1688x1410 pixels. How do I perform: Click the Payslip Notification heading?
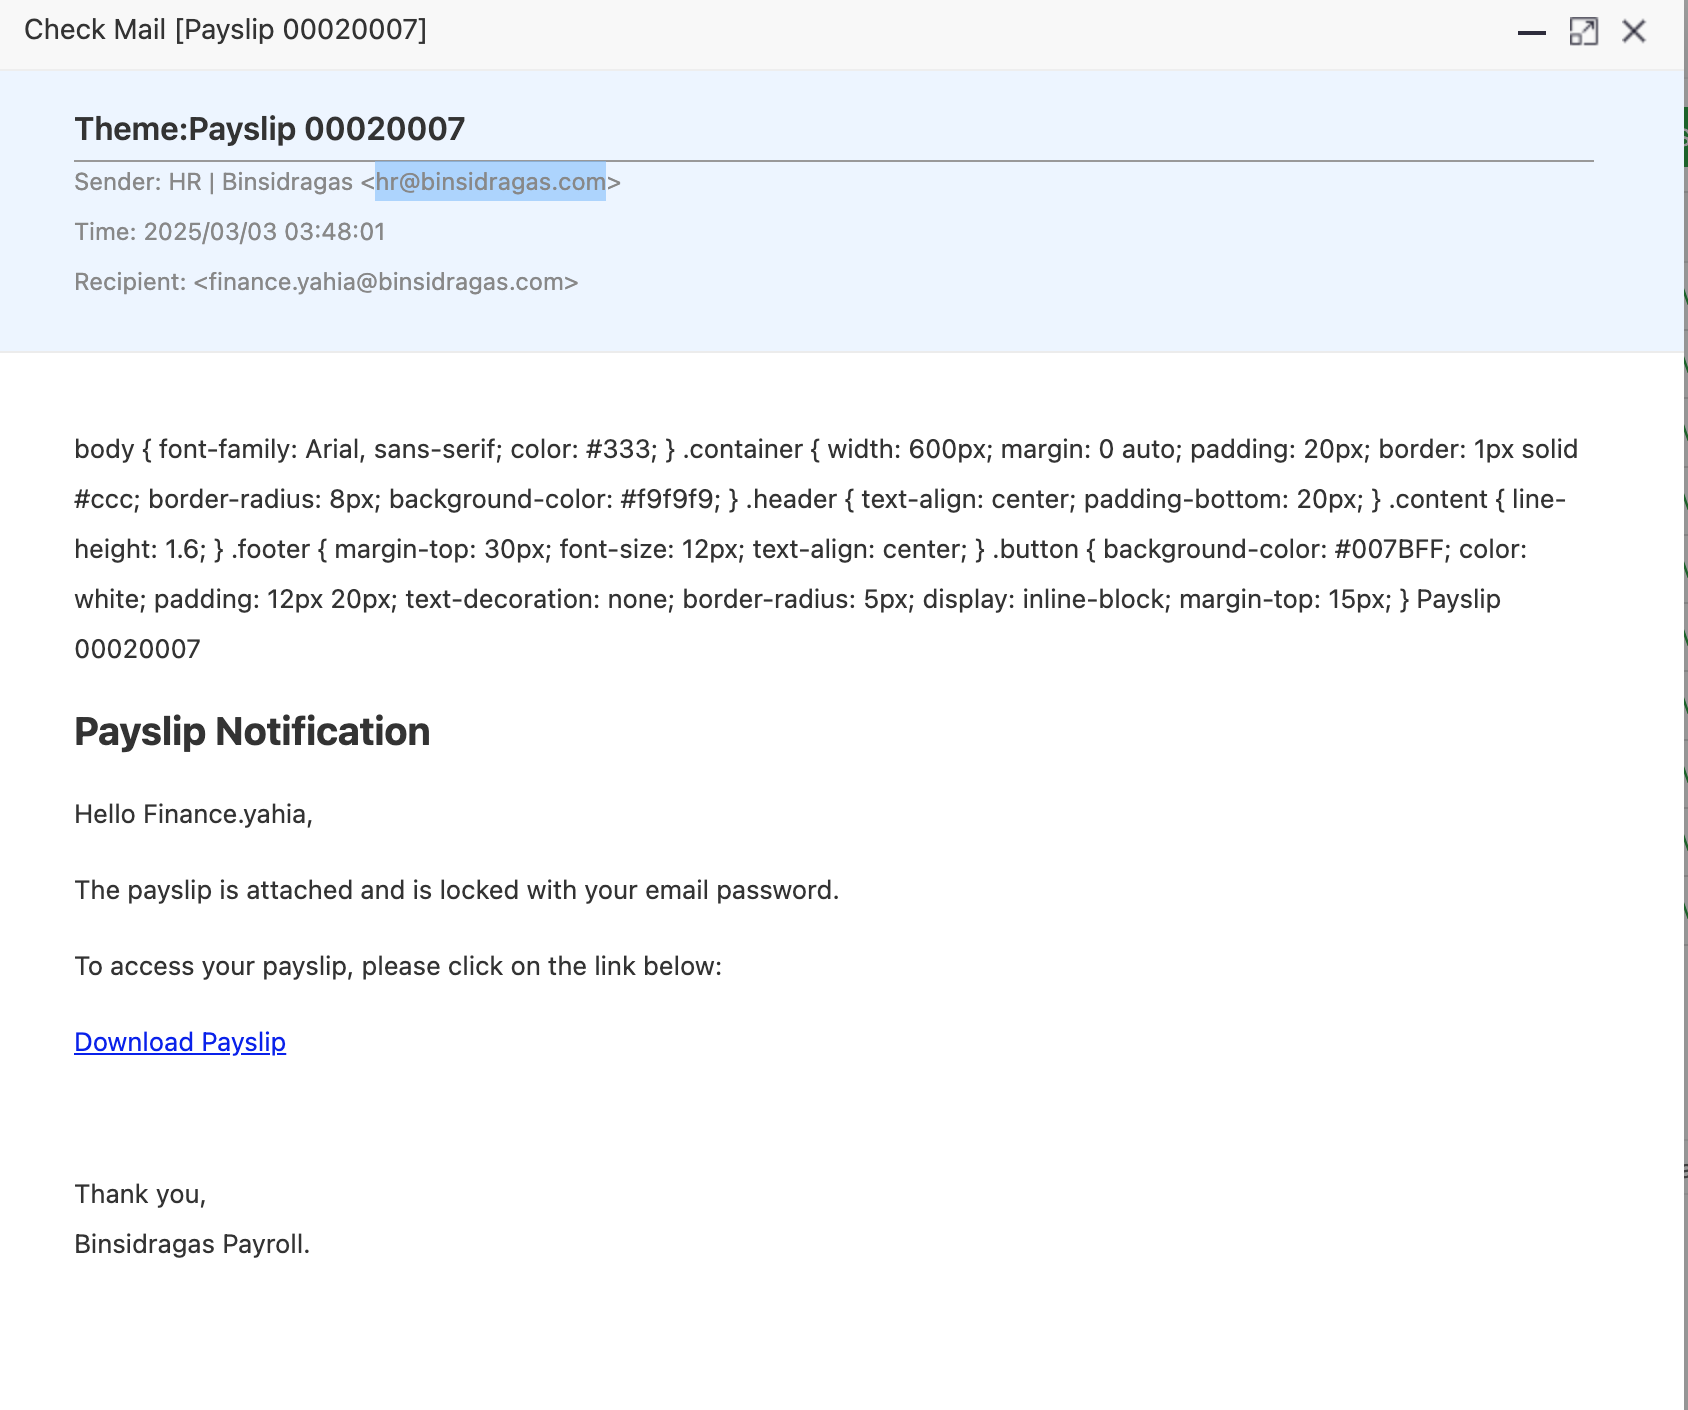[x=252, y=732]
